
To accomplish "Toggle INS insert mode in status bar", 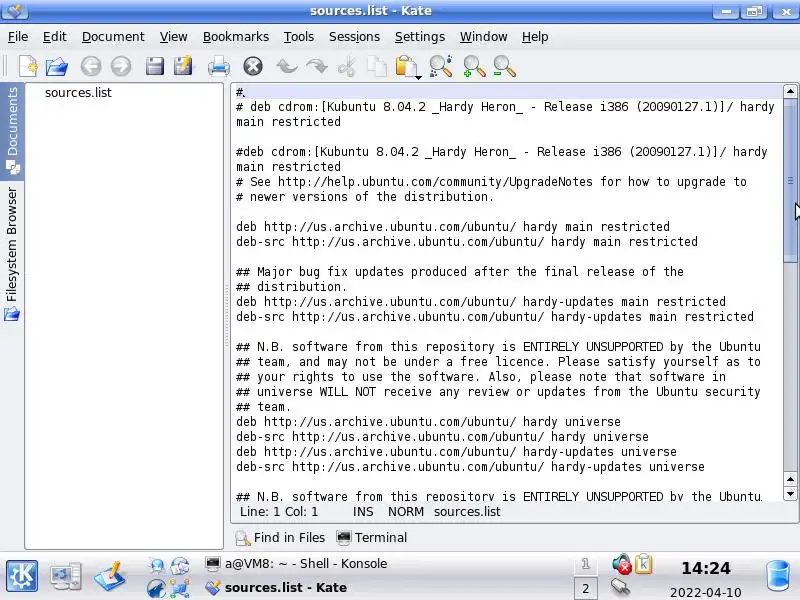I will 363,512.
